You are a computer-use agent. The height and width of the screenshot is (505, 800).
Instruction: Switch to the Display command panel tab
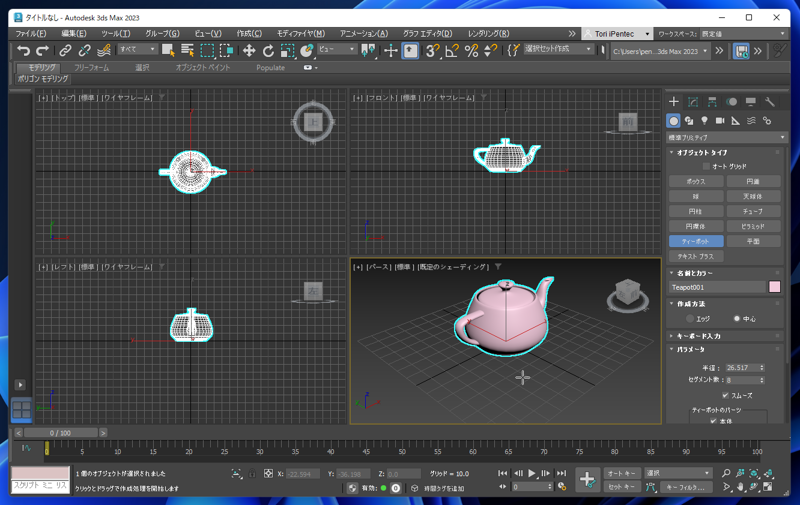(751, 102)
